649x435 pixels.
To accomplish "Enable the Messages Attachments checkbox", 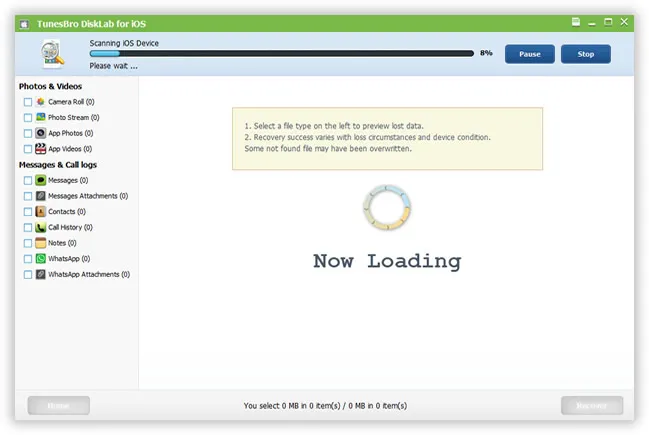I will 28,196.
